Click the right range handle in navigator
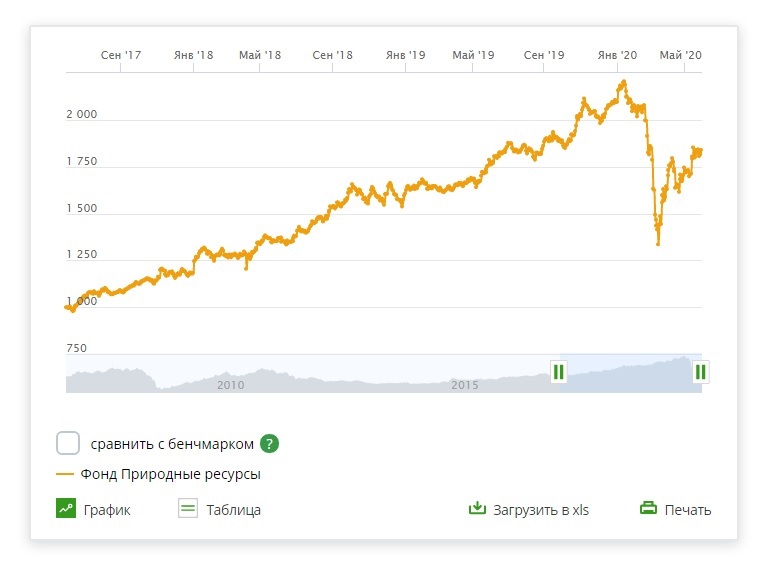781x583 pixels. 701,372
